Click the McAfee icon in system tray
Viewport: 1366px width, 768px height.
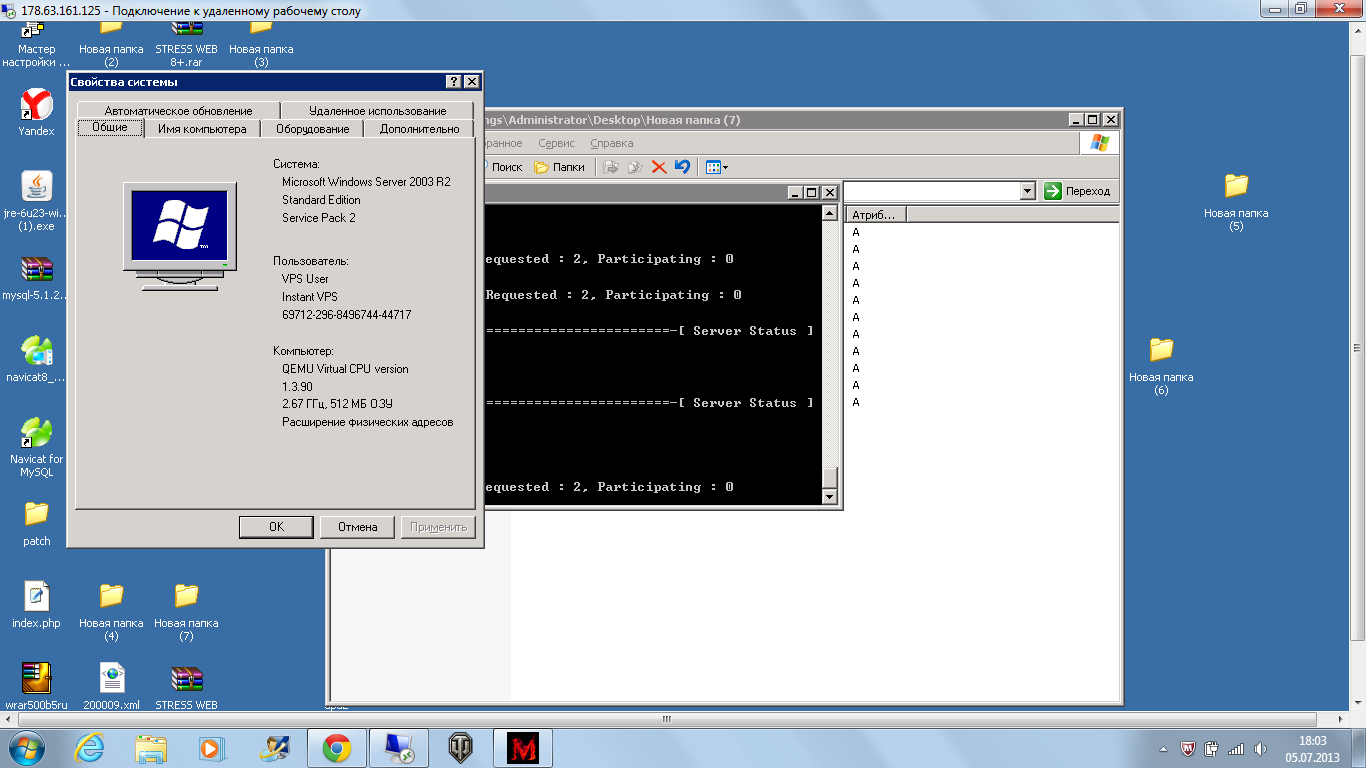click(x=1188, y=748)
